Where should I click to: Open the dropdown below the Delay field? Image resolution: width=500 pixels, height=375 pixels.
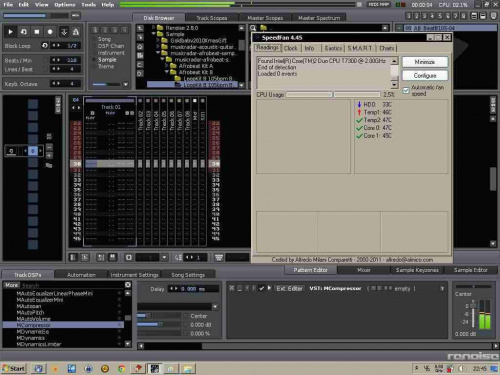pyautogui.click(x=215, y=306)
